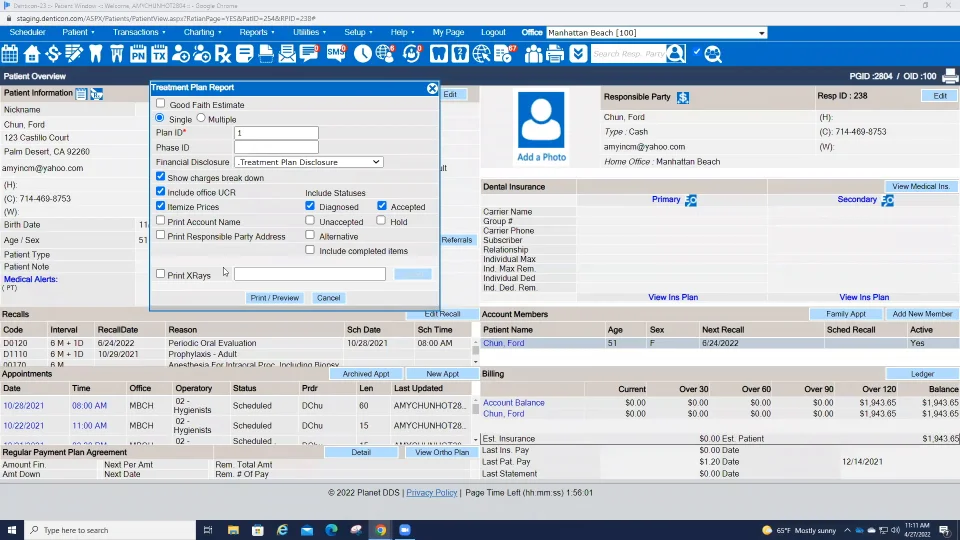Click the Search Resp. Party field
This screenshot has width=960, height=540.
coord(629,54)
